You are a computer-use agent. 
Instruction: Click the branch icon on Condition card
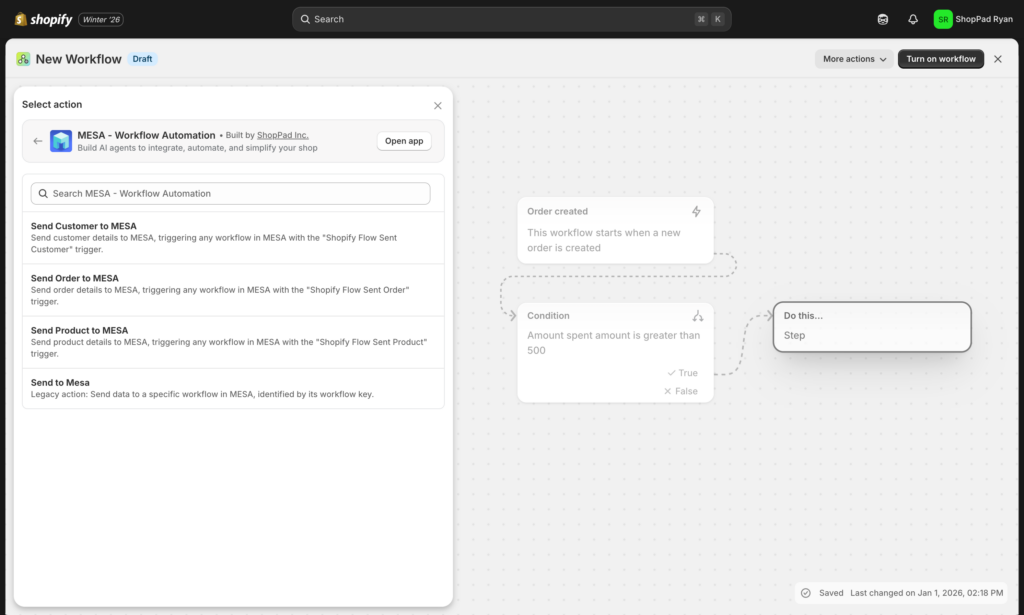[x=697, y=316]
